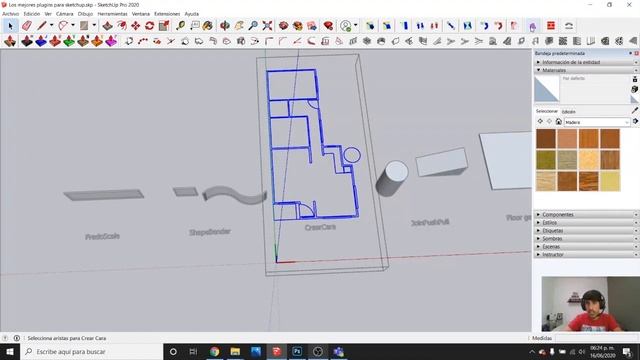Open the 3D Warehouse icon
Viewport: 640px width, 360px height.
(x=283, y=26)
